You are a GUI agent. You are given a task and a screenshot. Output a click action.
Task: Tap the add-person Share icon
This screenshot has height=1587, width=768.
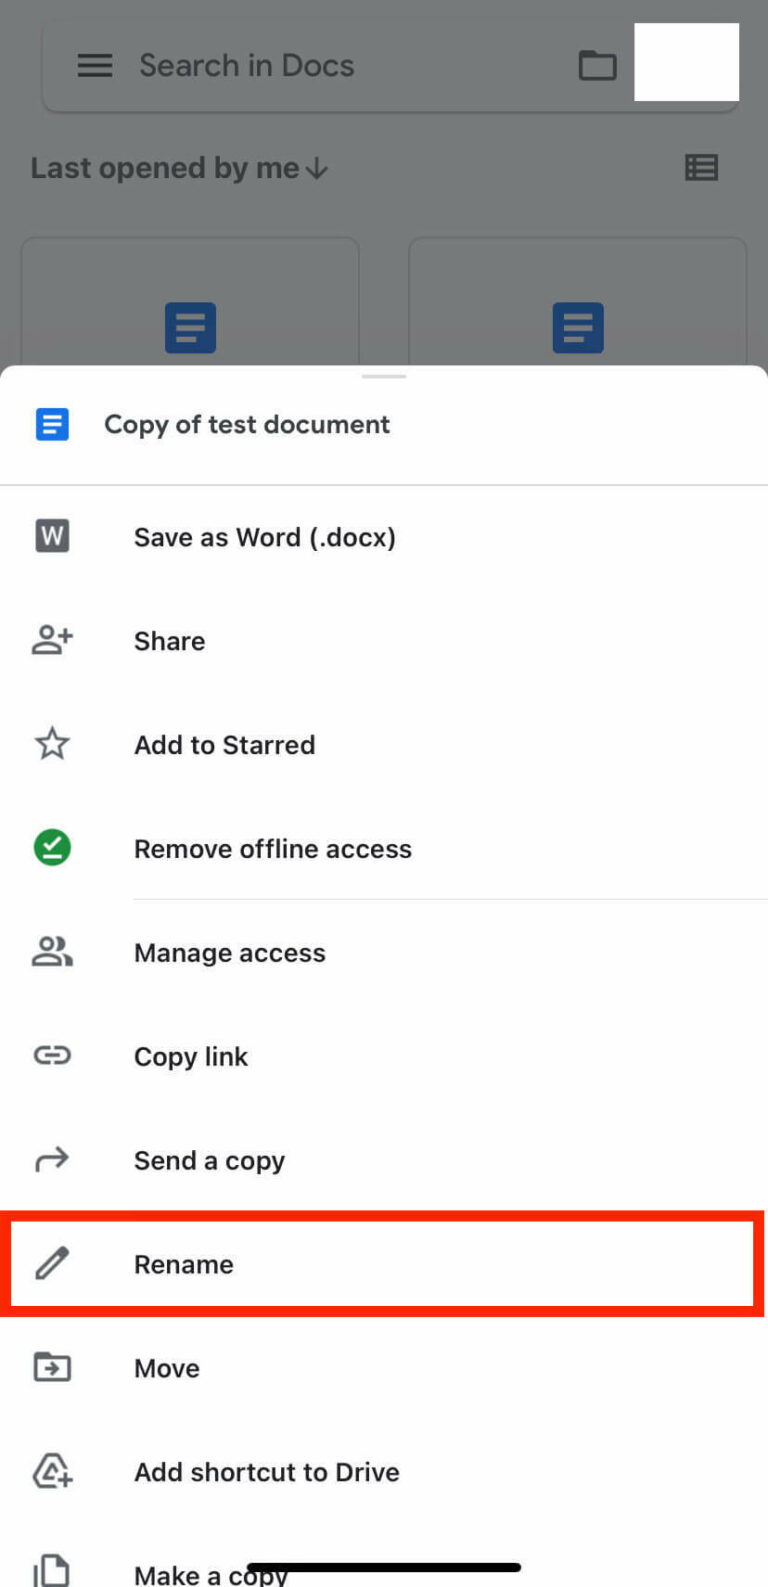click(x=52, y=640)
